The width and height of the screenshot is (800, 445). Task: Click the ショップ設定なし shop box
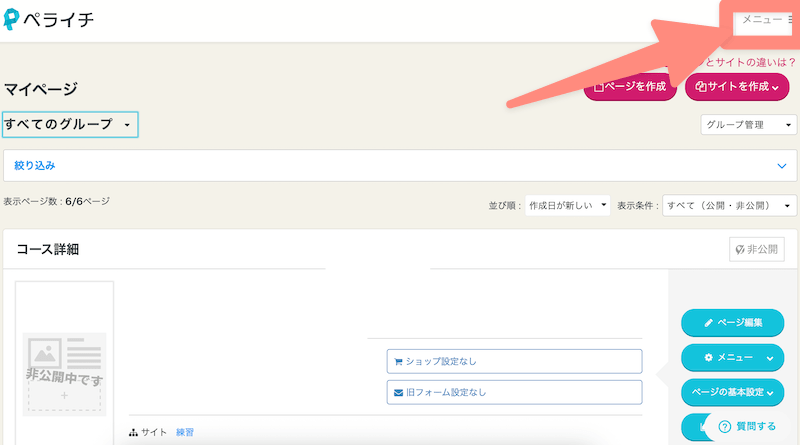pos(514,361)
